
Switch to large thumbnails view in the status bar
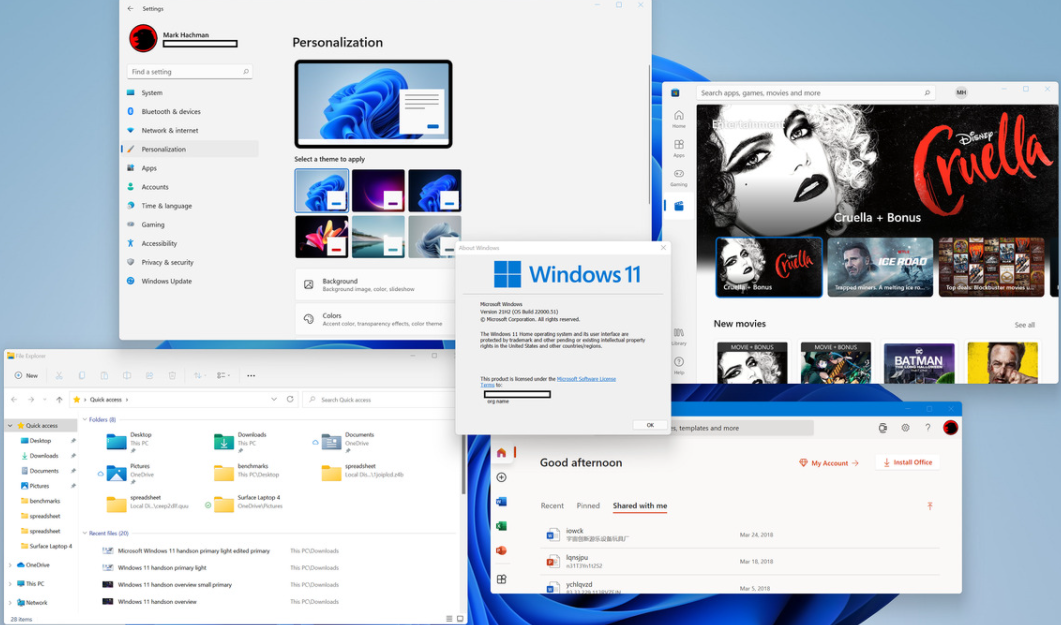pos(461,619)
